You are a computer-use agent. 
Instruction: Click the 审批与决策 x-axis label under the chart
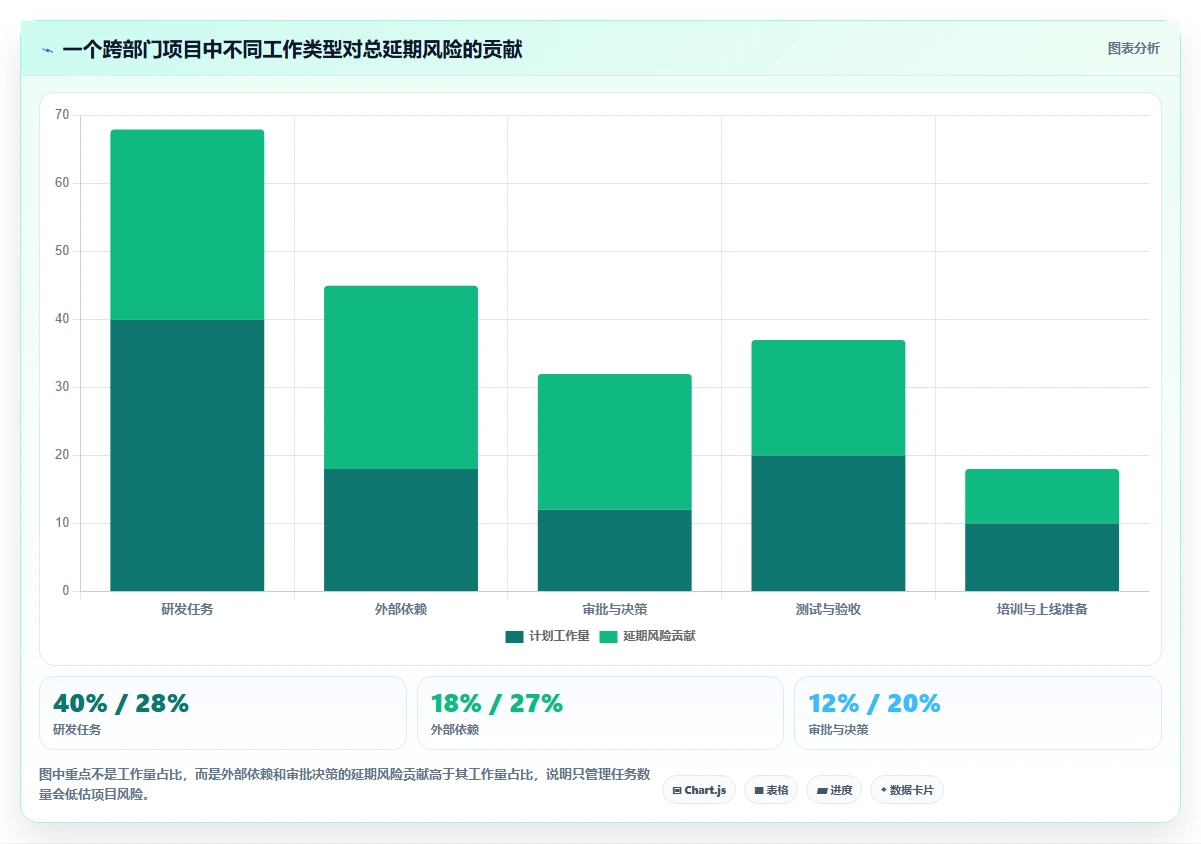614,609
